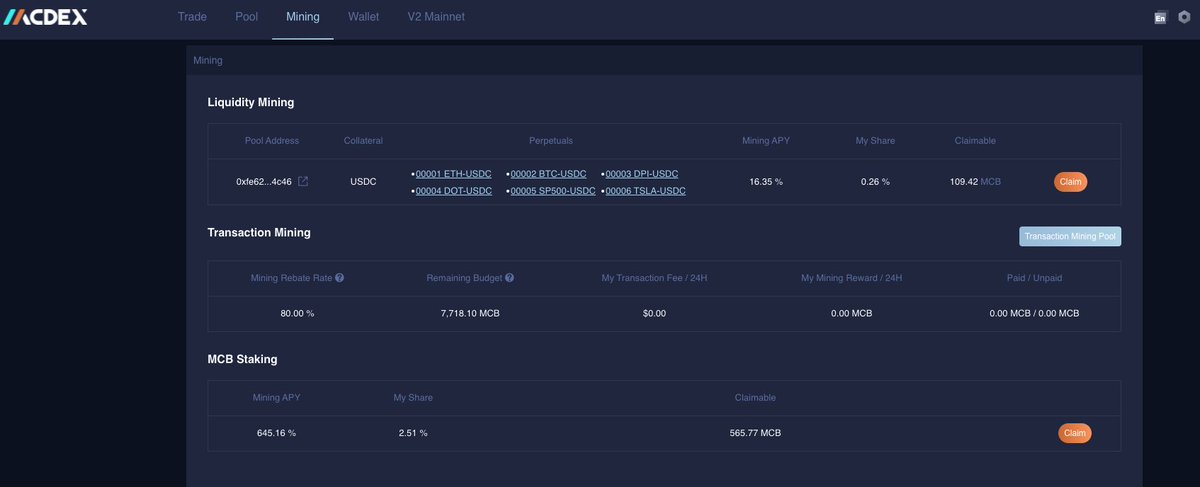Viewport: 1200px width, 487px height.
Task: Click the Paid / Unpaid column header
Action: (x=1034, y=277)
